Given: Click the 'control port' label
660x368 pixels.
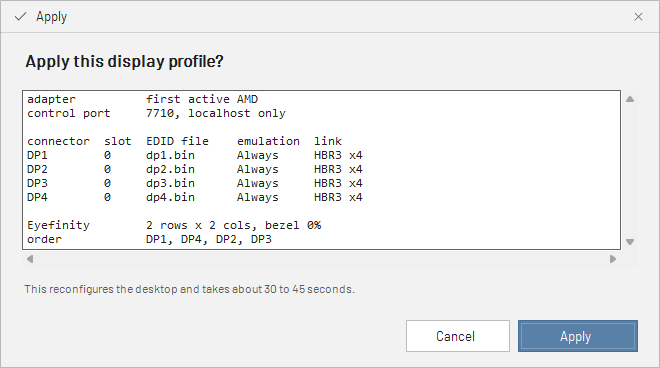Looking at the screenshot, I should pyautogui.click(x=69, y=113).
